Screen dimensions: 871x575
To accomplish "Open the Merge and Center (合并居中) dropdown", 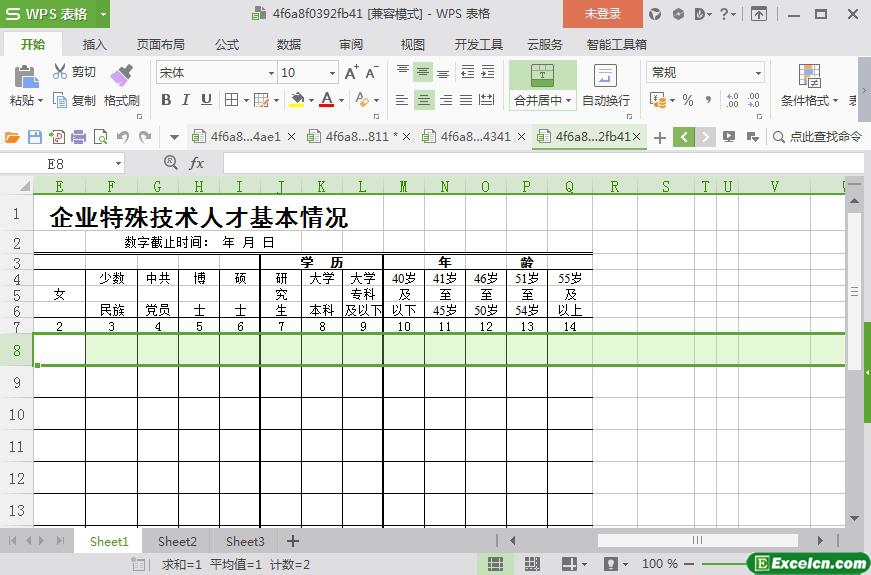I will click(x=568, y=101).
